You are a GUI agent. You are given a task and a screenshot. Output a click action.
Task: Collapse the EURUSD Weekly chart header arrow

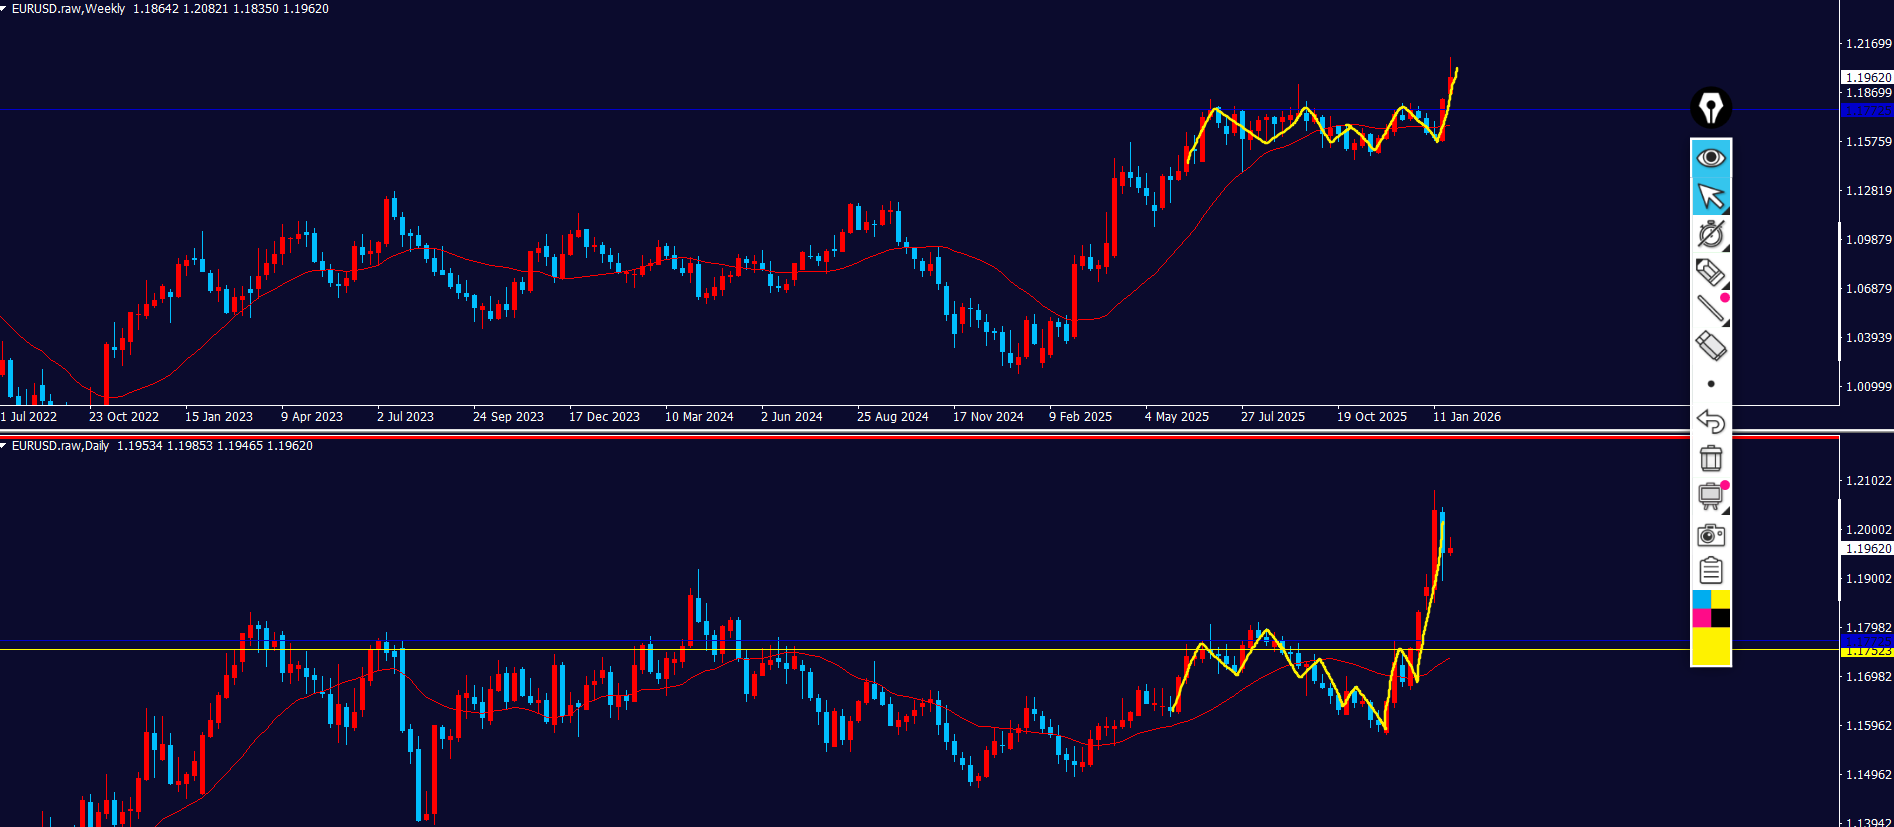click(x=4, y=9)
